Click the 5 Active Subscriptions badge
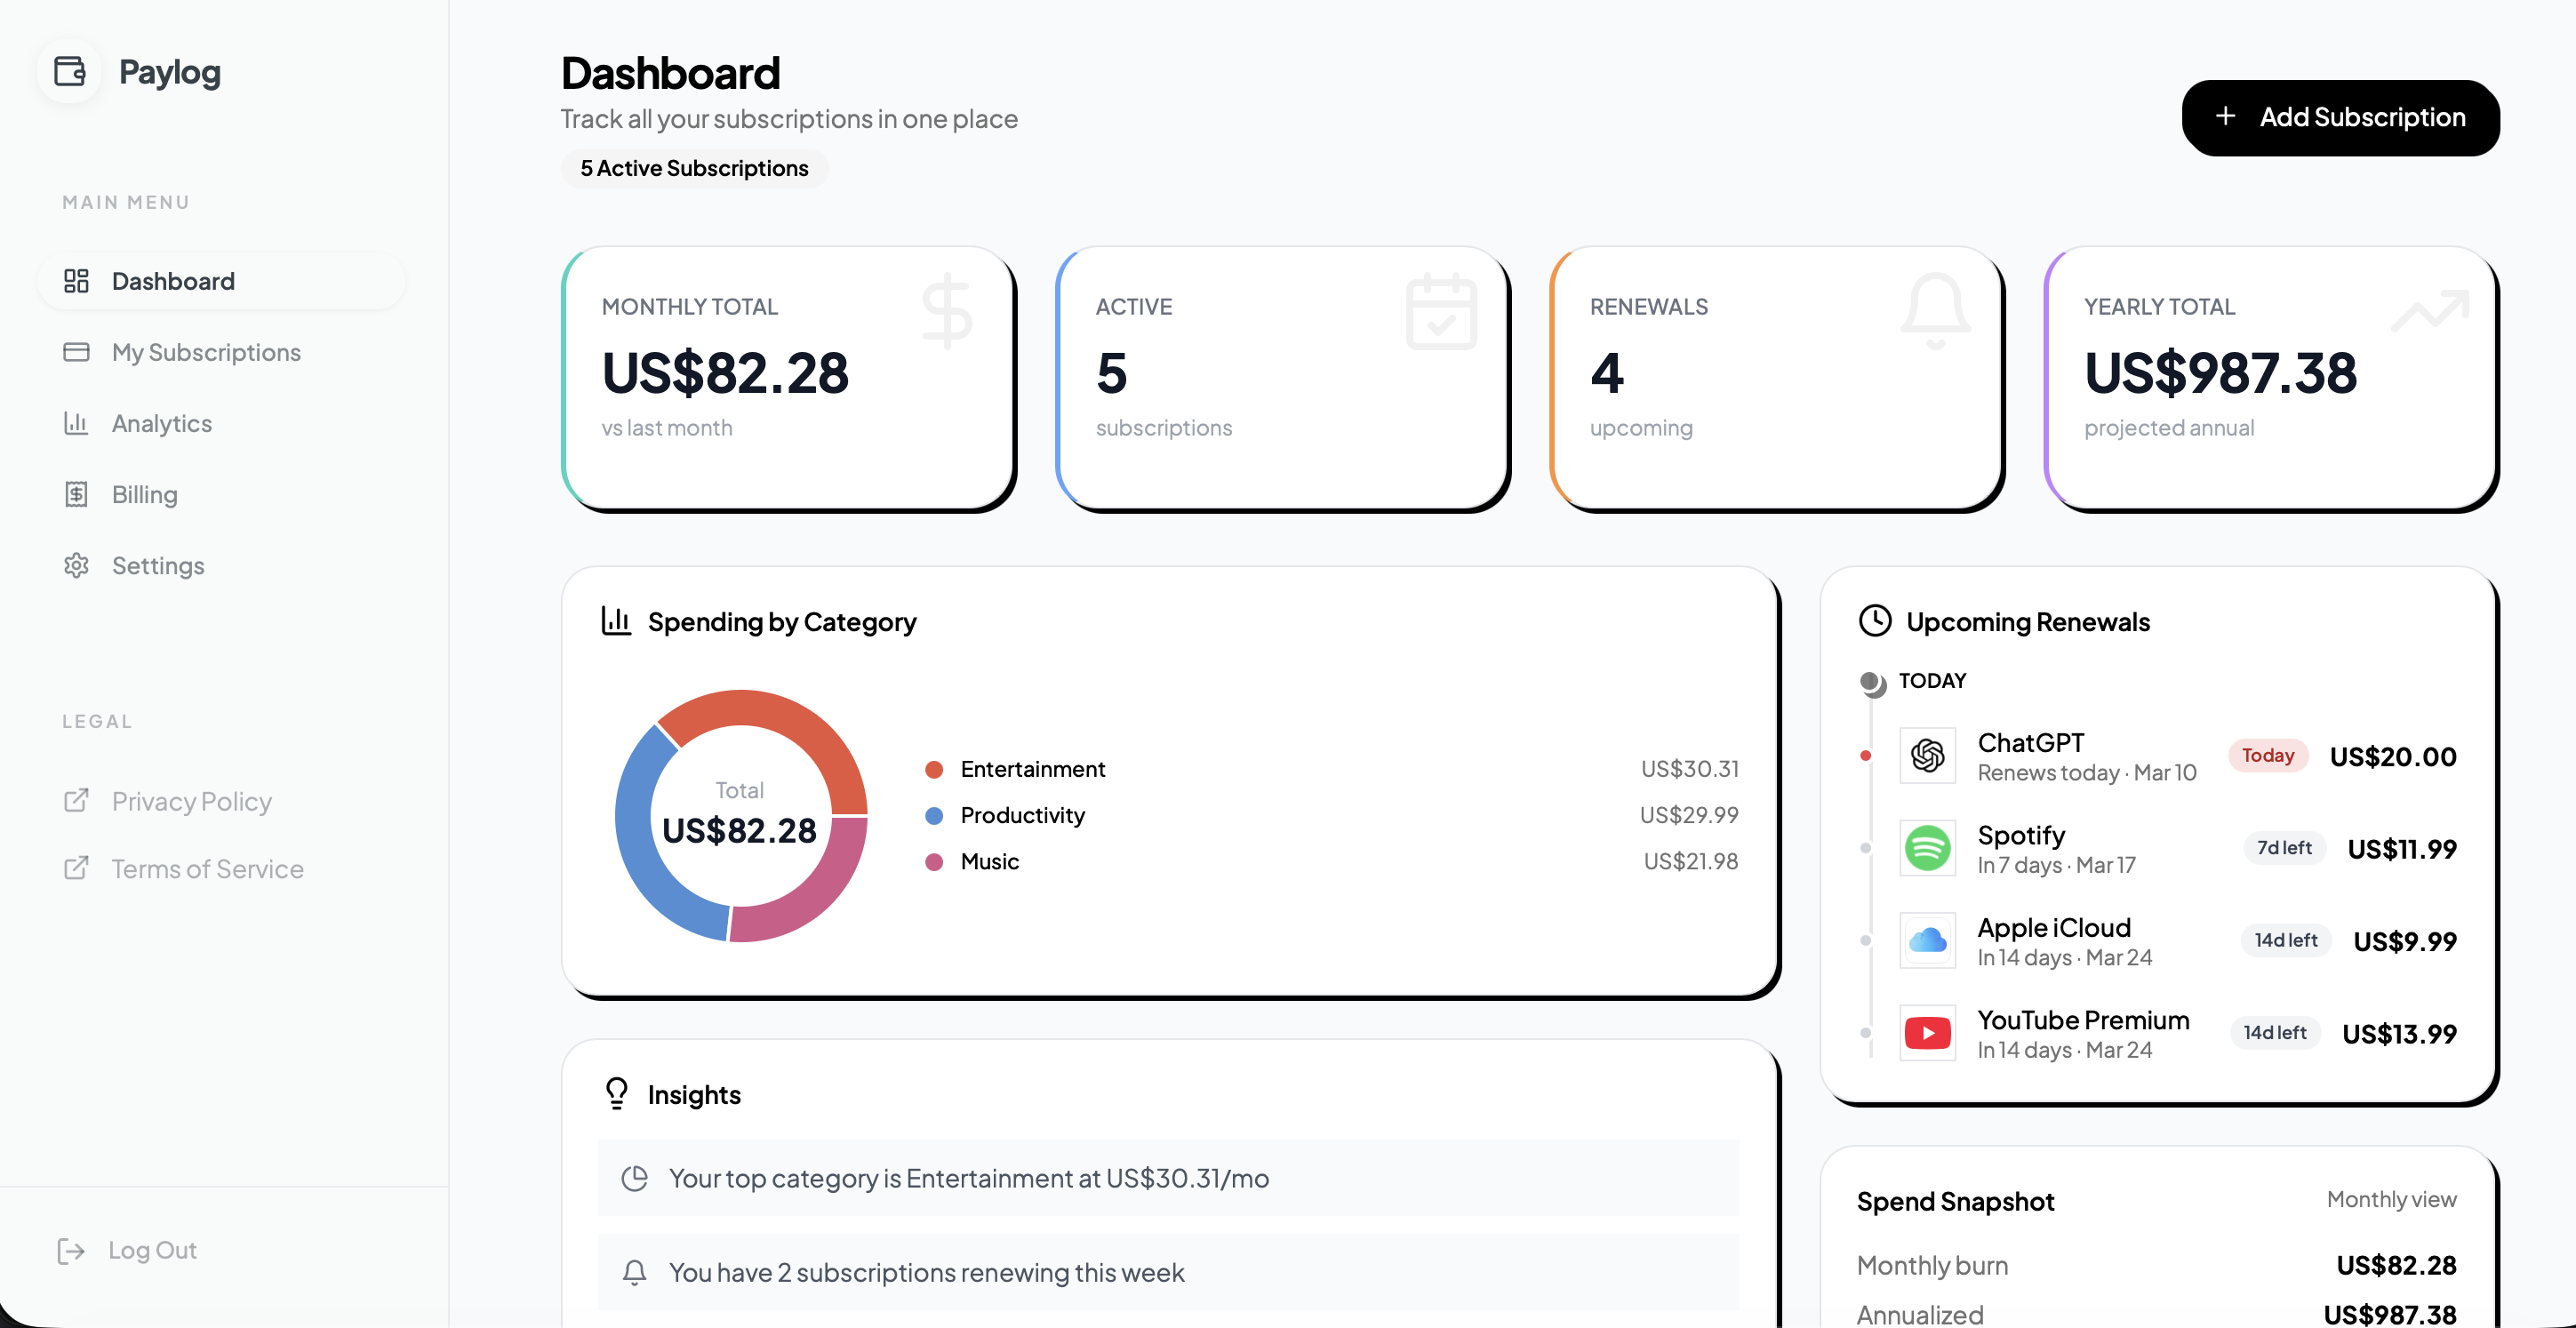This screenshot has width=2576, height=1328. [694, 168]
